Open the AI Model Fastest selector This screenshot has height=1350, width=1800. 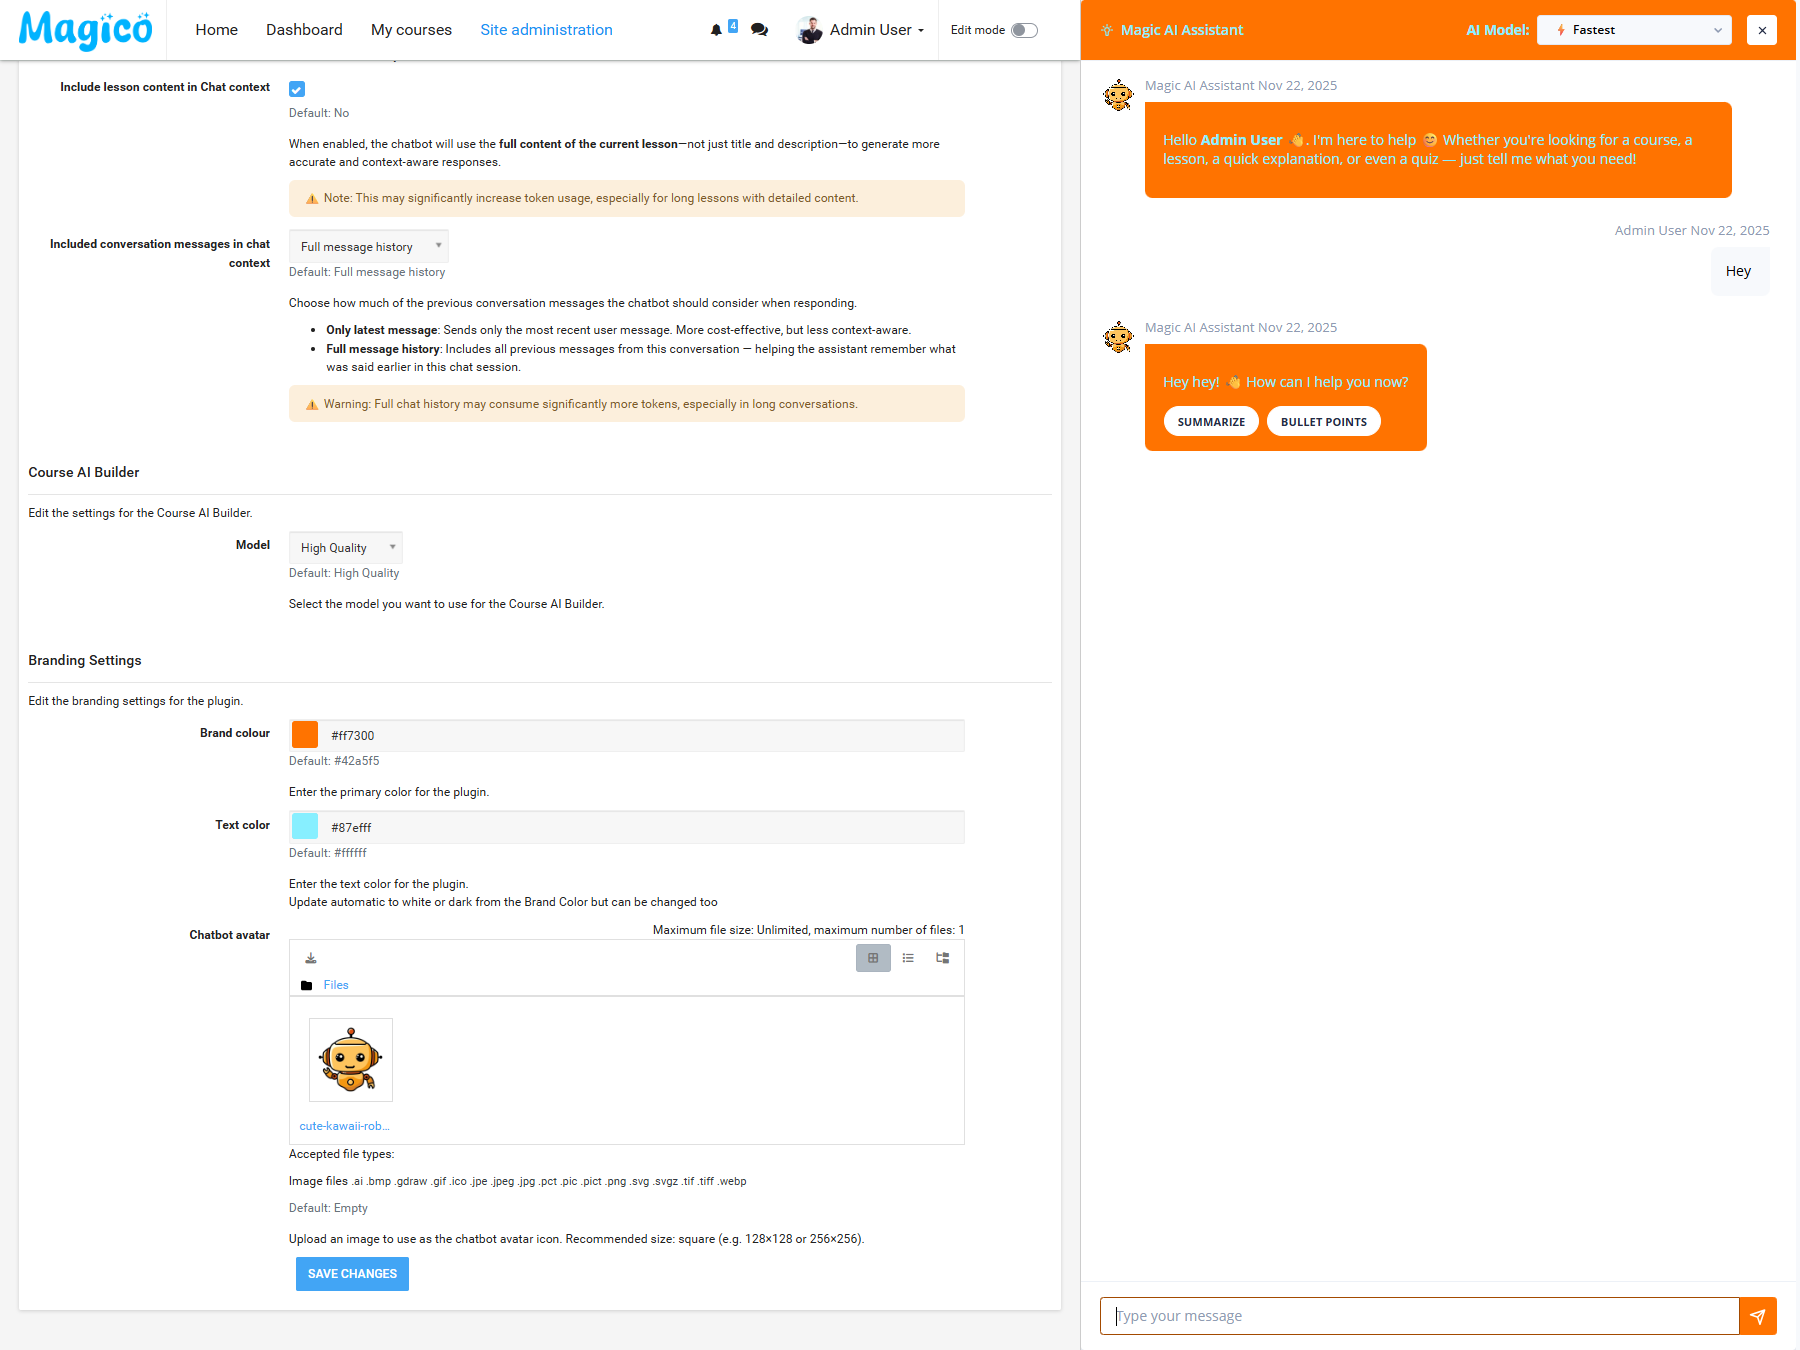1634,30
